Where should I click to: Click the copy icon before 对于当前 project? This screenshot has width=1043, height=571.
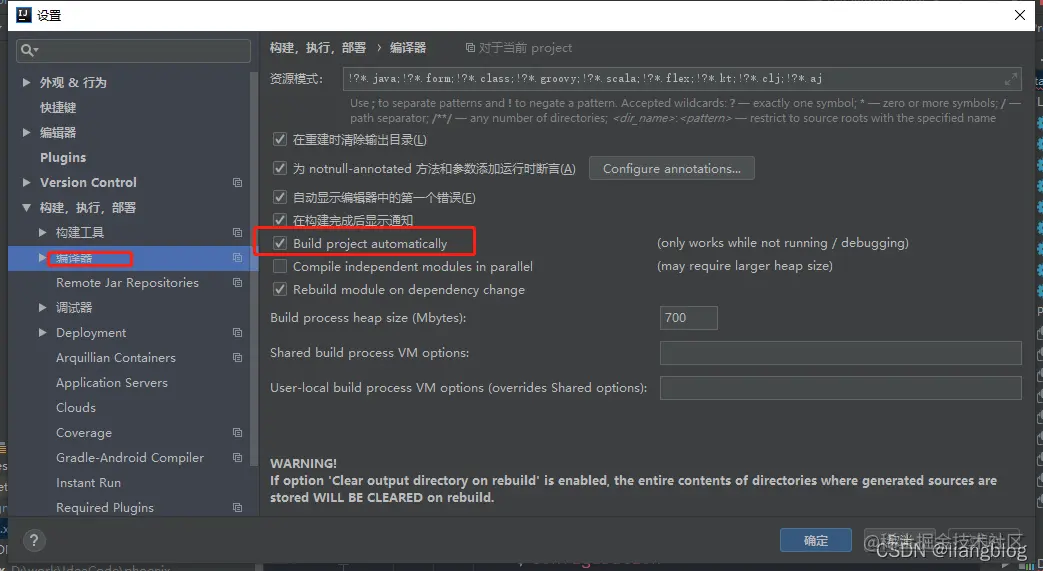click(470, 48)
